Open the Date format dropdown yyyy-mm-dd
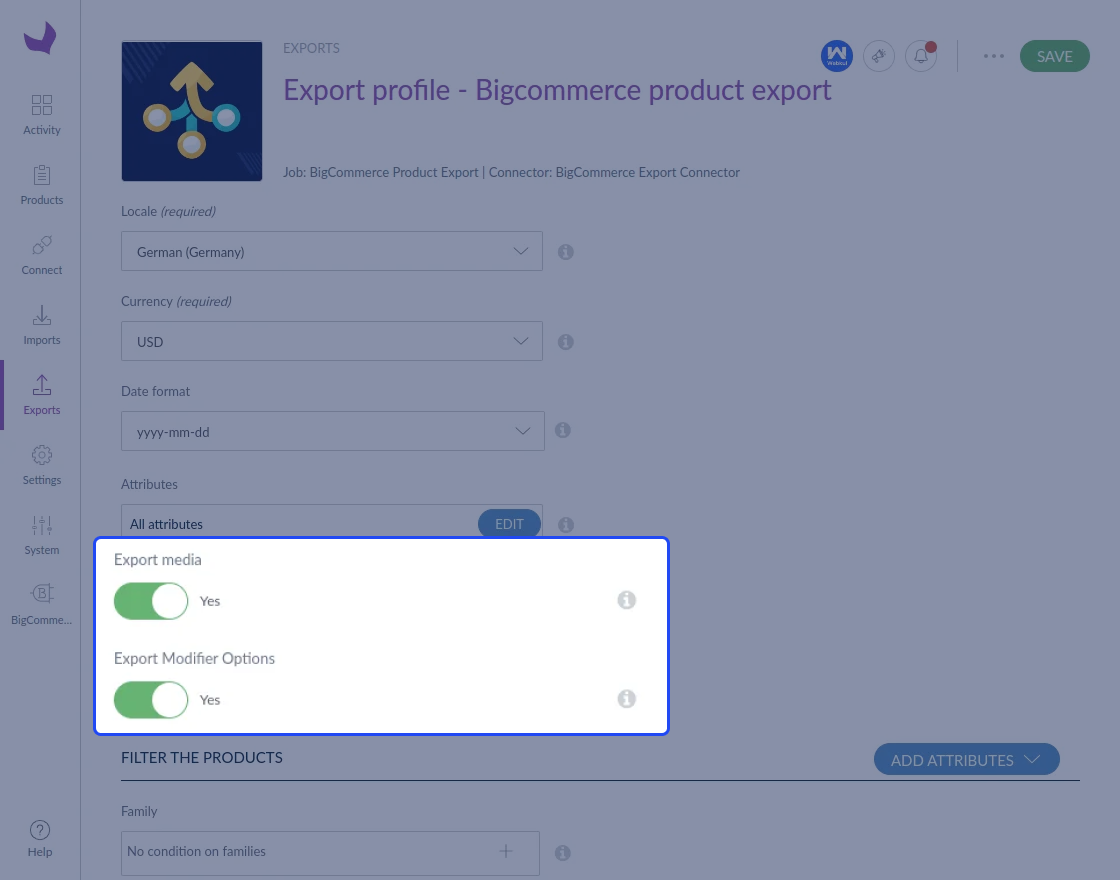This screenshot has width=1120, height=880. [x=333, y=431]
